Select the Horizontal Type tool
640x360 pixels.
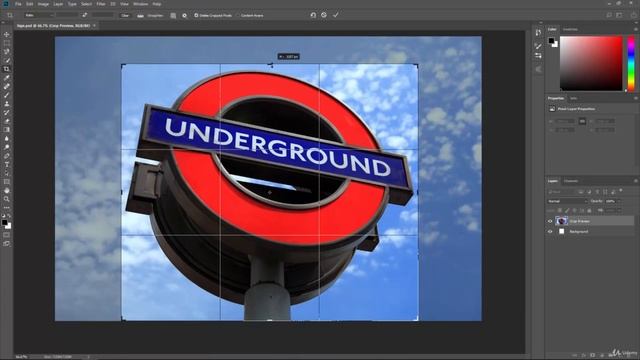point(7,164)
